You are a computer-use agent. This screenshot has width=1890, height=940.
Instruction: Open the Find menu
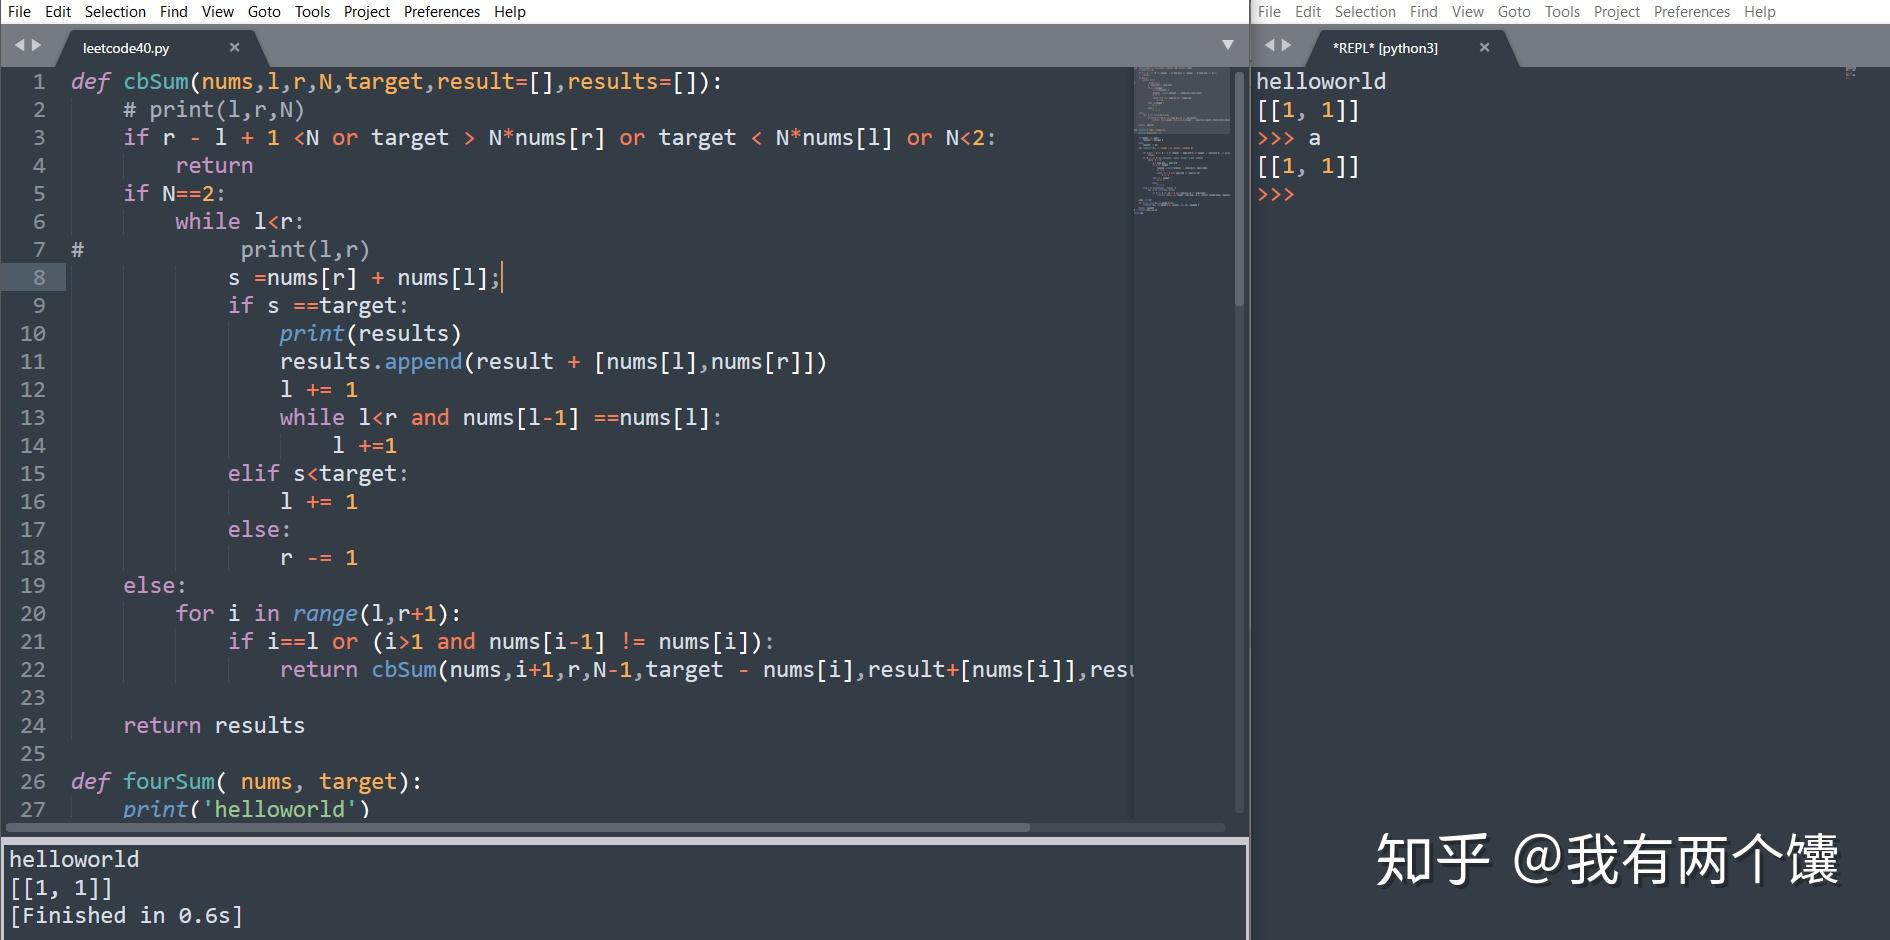(x=173, y=11)
